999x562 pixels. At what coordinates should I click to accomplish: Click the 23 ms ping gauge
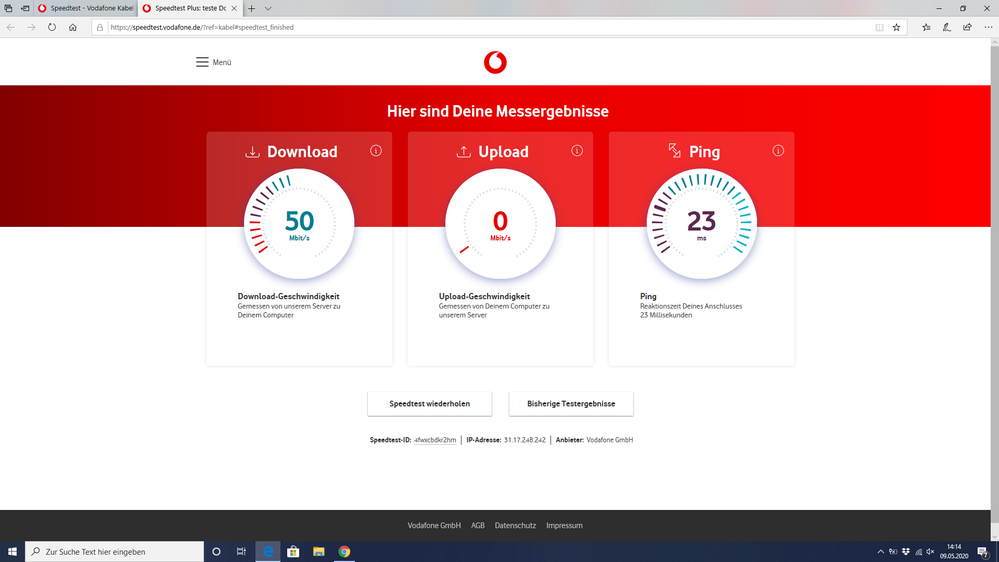[x=701, y=224]
